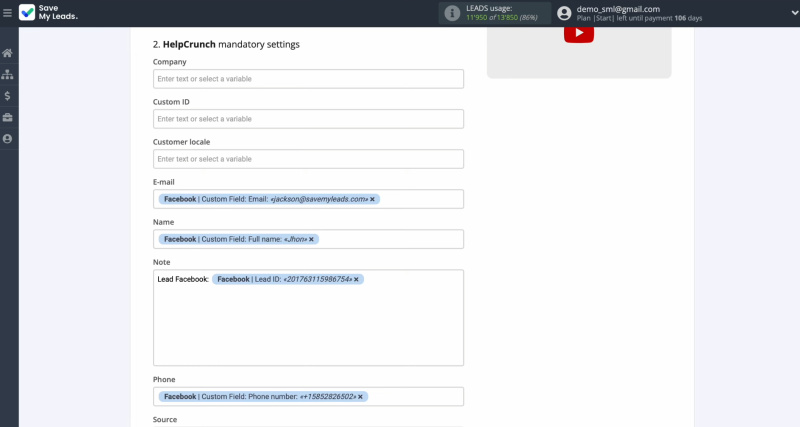Open the user profile sidebar icon
This screenshot has height=427, width=800.
[x=7, y=139]
